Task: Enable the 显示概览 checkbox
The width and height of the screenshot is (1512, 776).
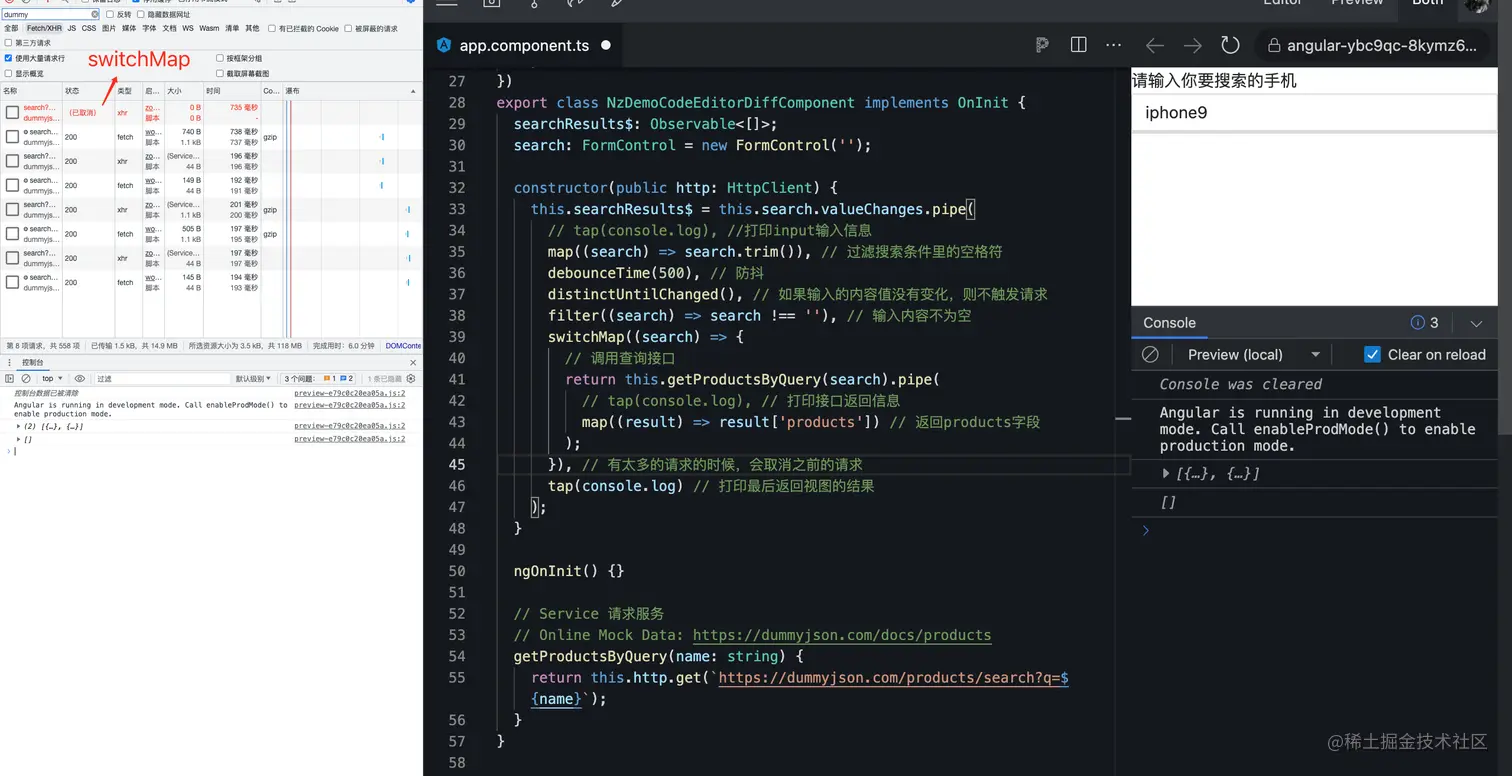Action: click(9, 73)
